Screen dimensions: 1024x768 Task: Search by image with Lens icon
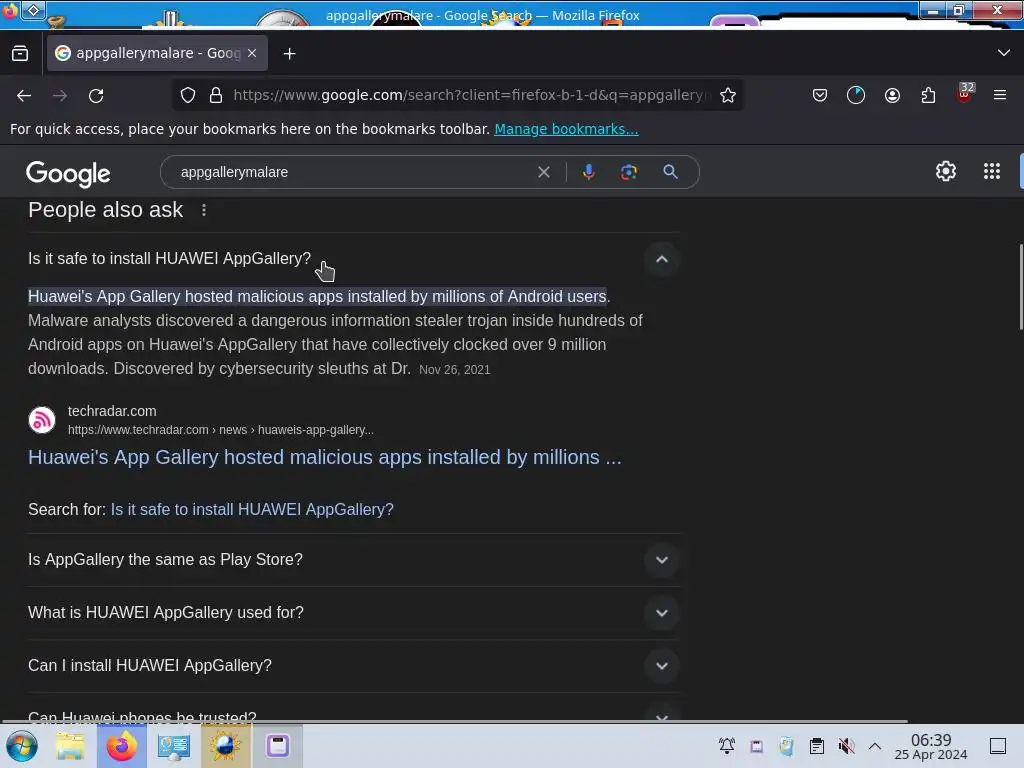coord(629,172)
